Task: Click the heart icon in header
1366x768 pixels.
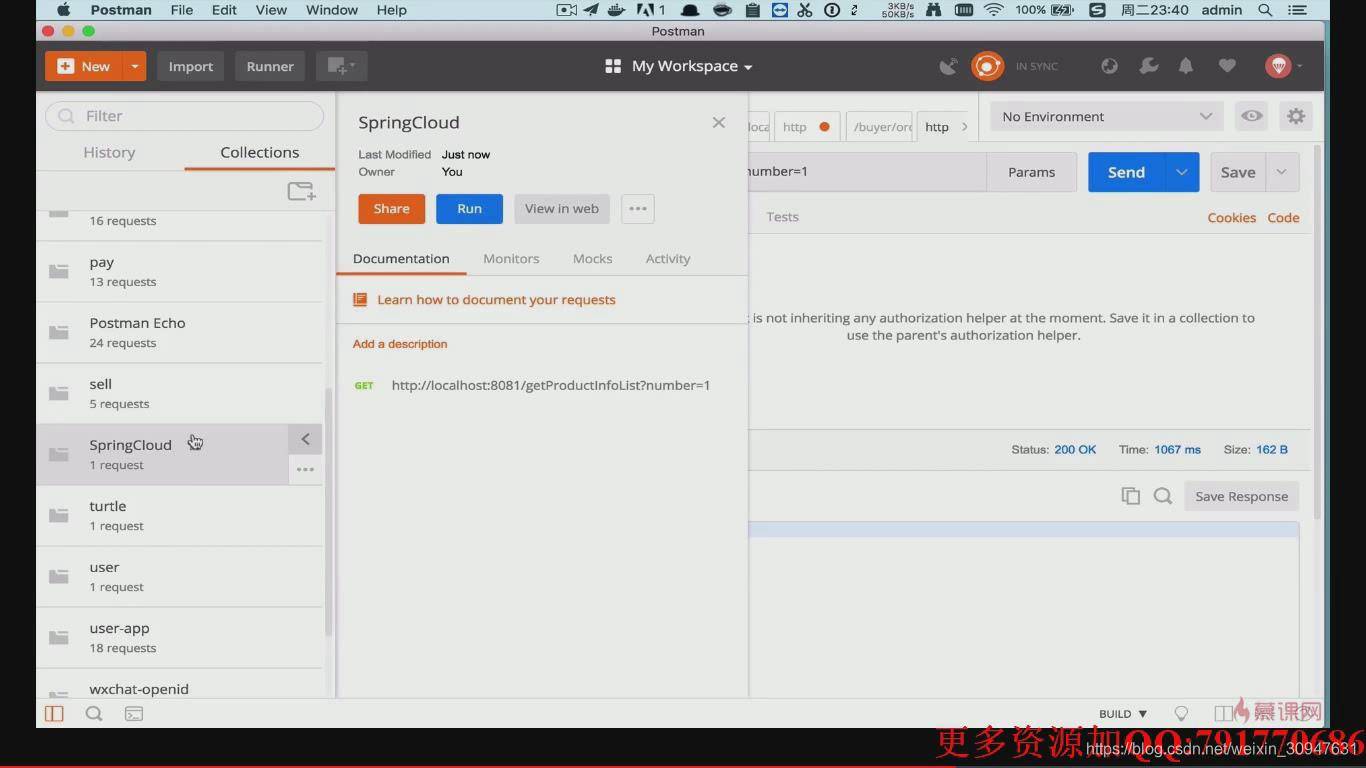Action: click(x=1227, y=66)
